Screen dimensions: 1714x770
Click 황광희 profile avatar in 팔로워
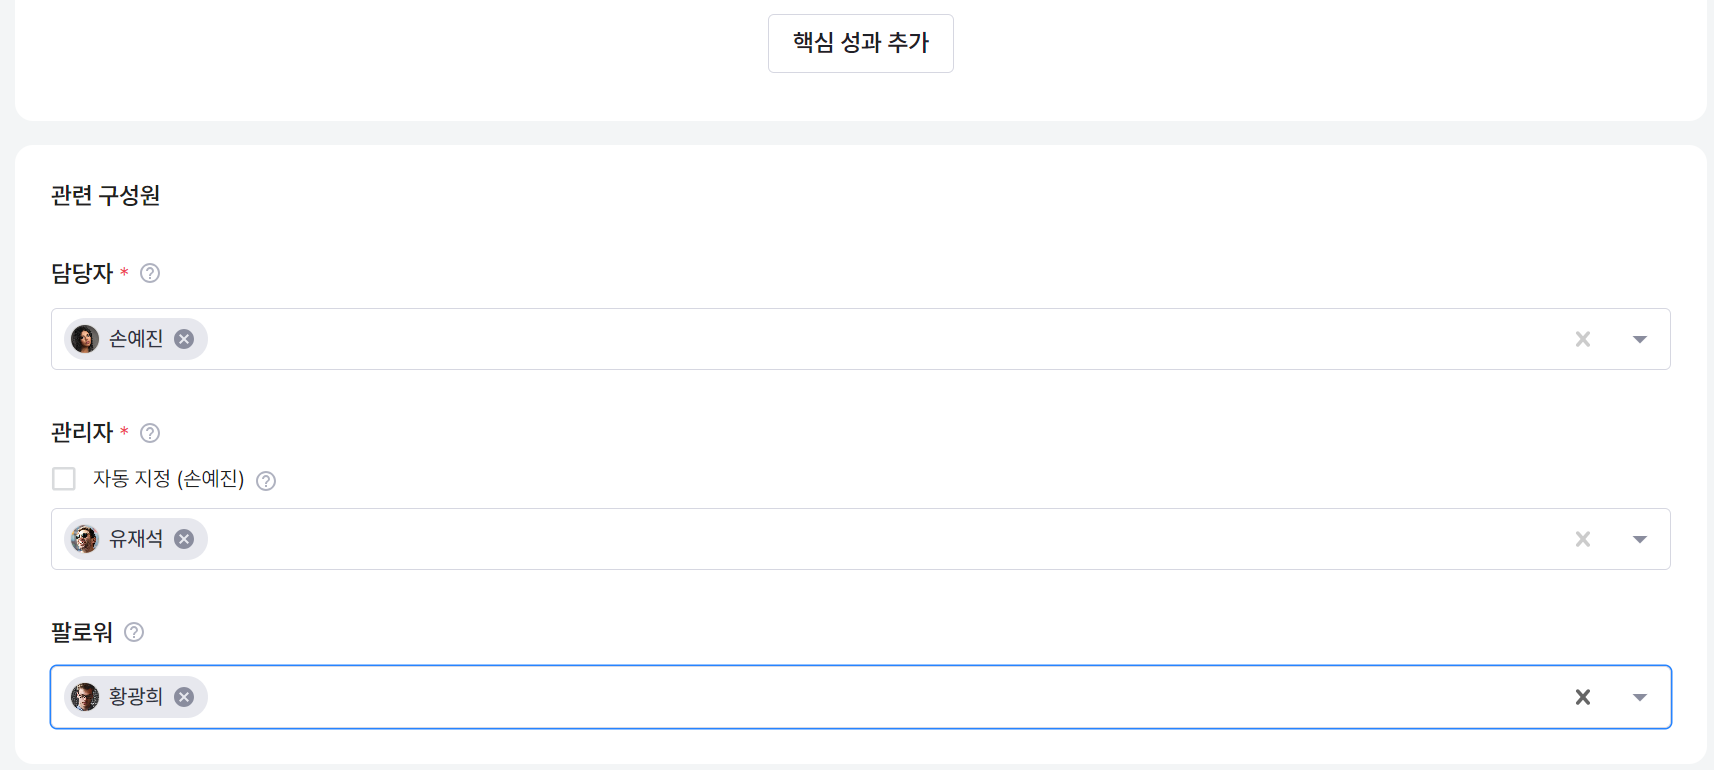[x=85, y=697]
